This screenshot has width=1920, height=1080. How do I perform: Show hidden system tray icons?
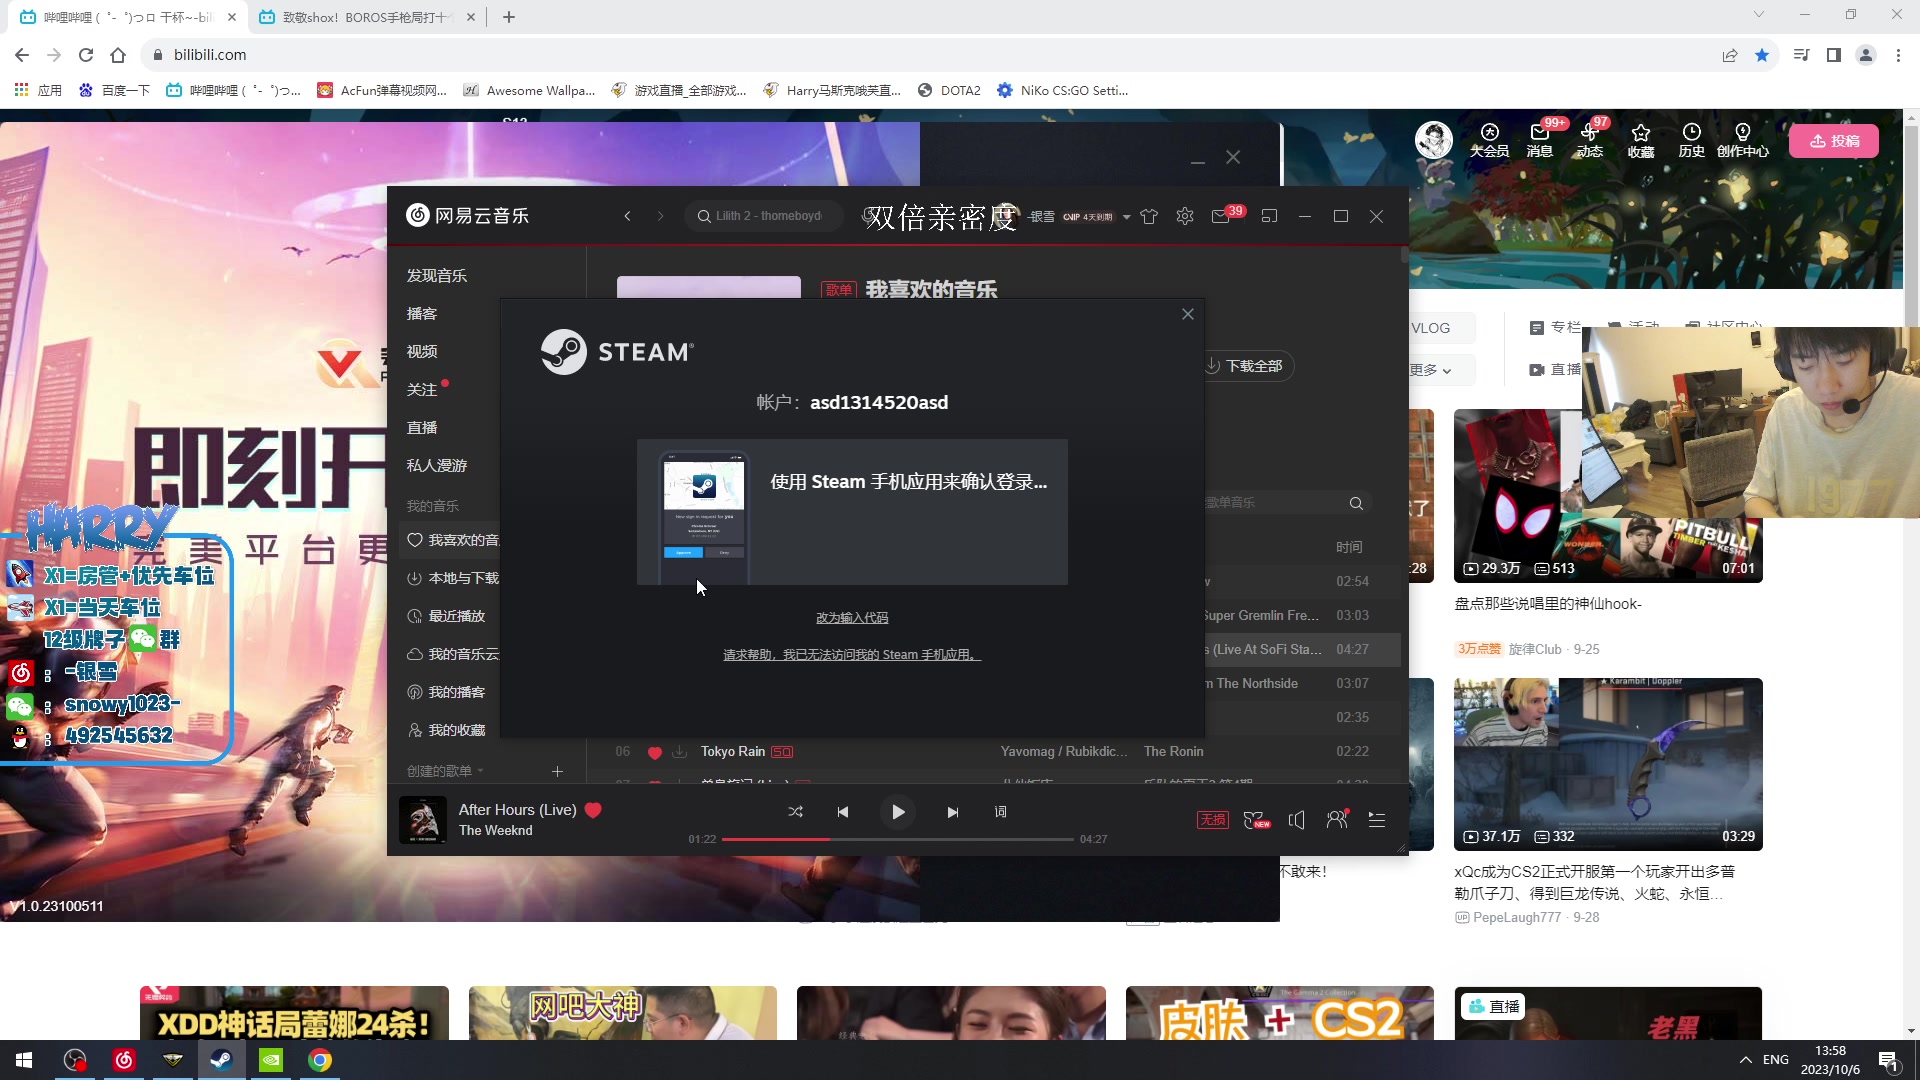(1745, 1060)
